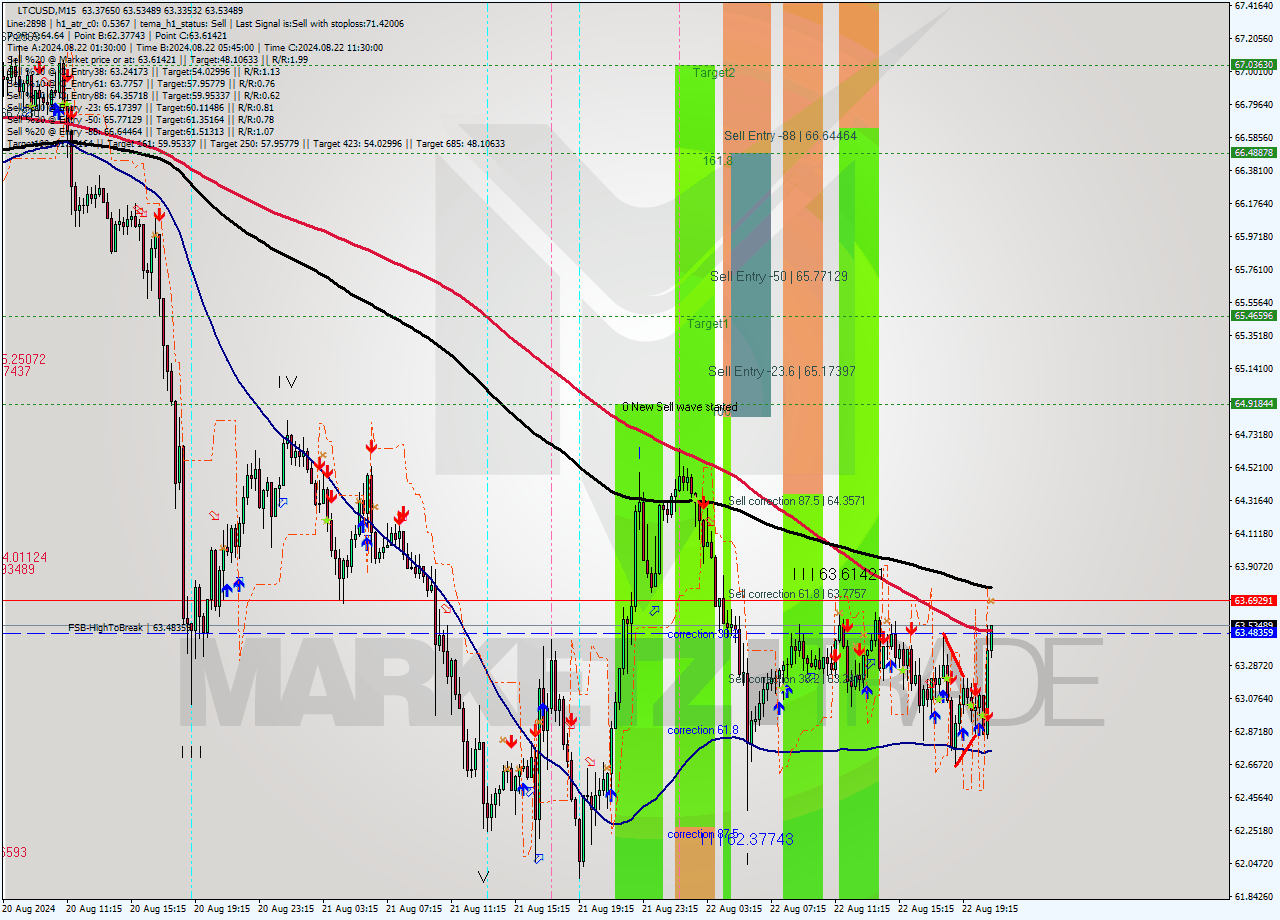Select the 'Last Signal is:Sell with stoploss' info line
This screenshot has width=1280, height=920.
tap(319, 23)
